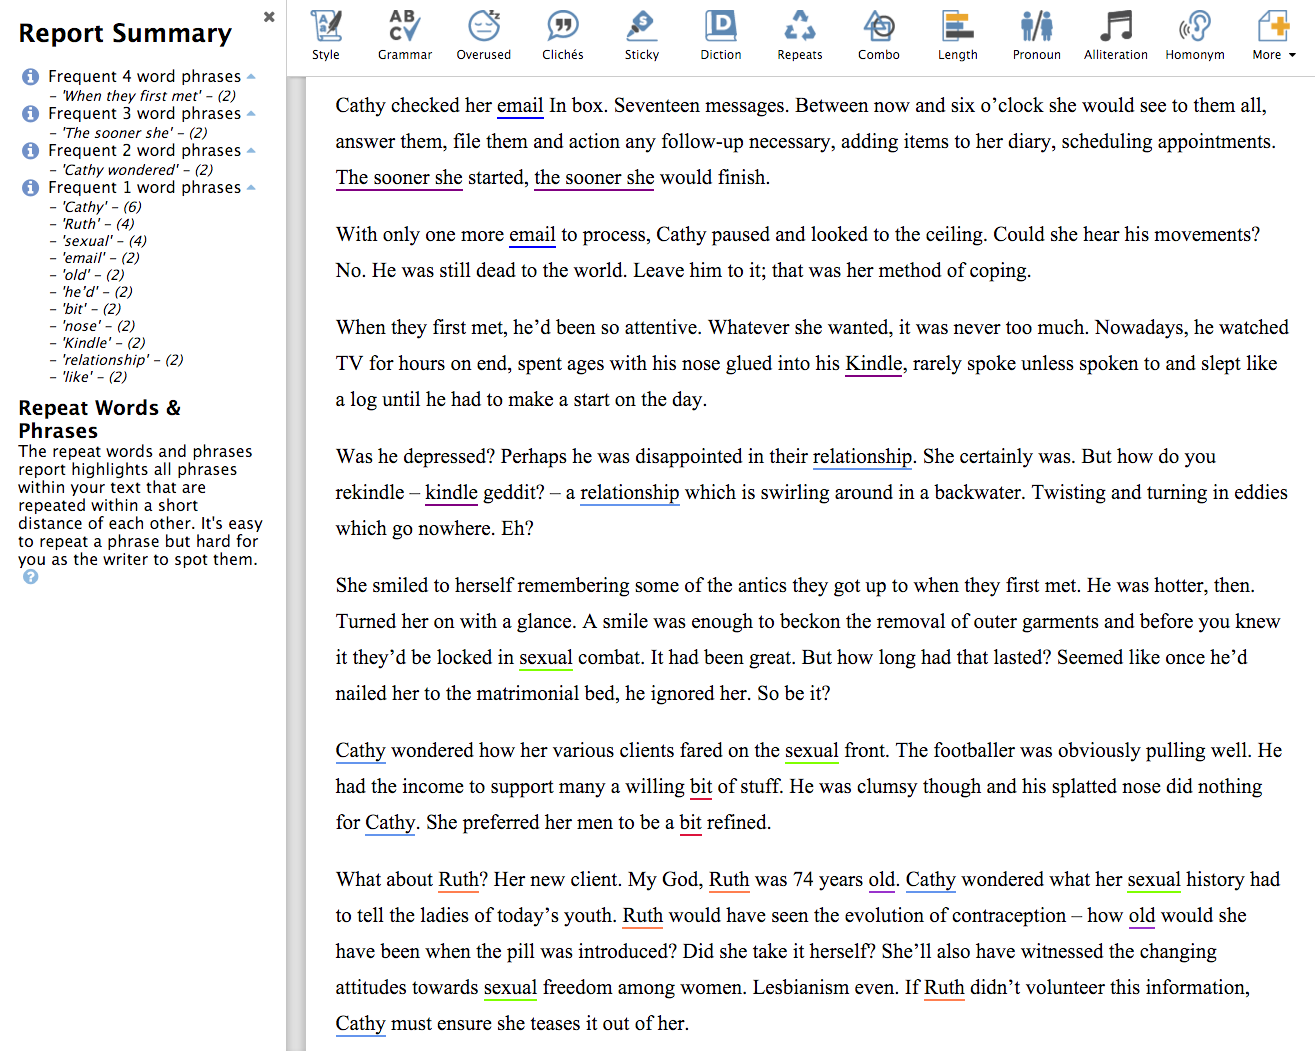
Task: Click the help icon below Repeat Words description
Action: tap(31, 577)
